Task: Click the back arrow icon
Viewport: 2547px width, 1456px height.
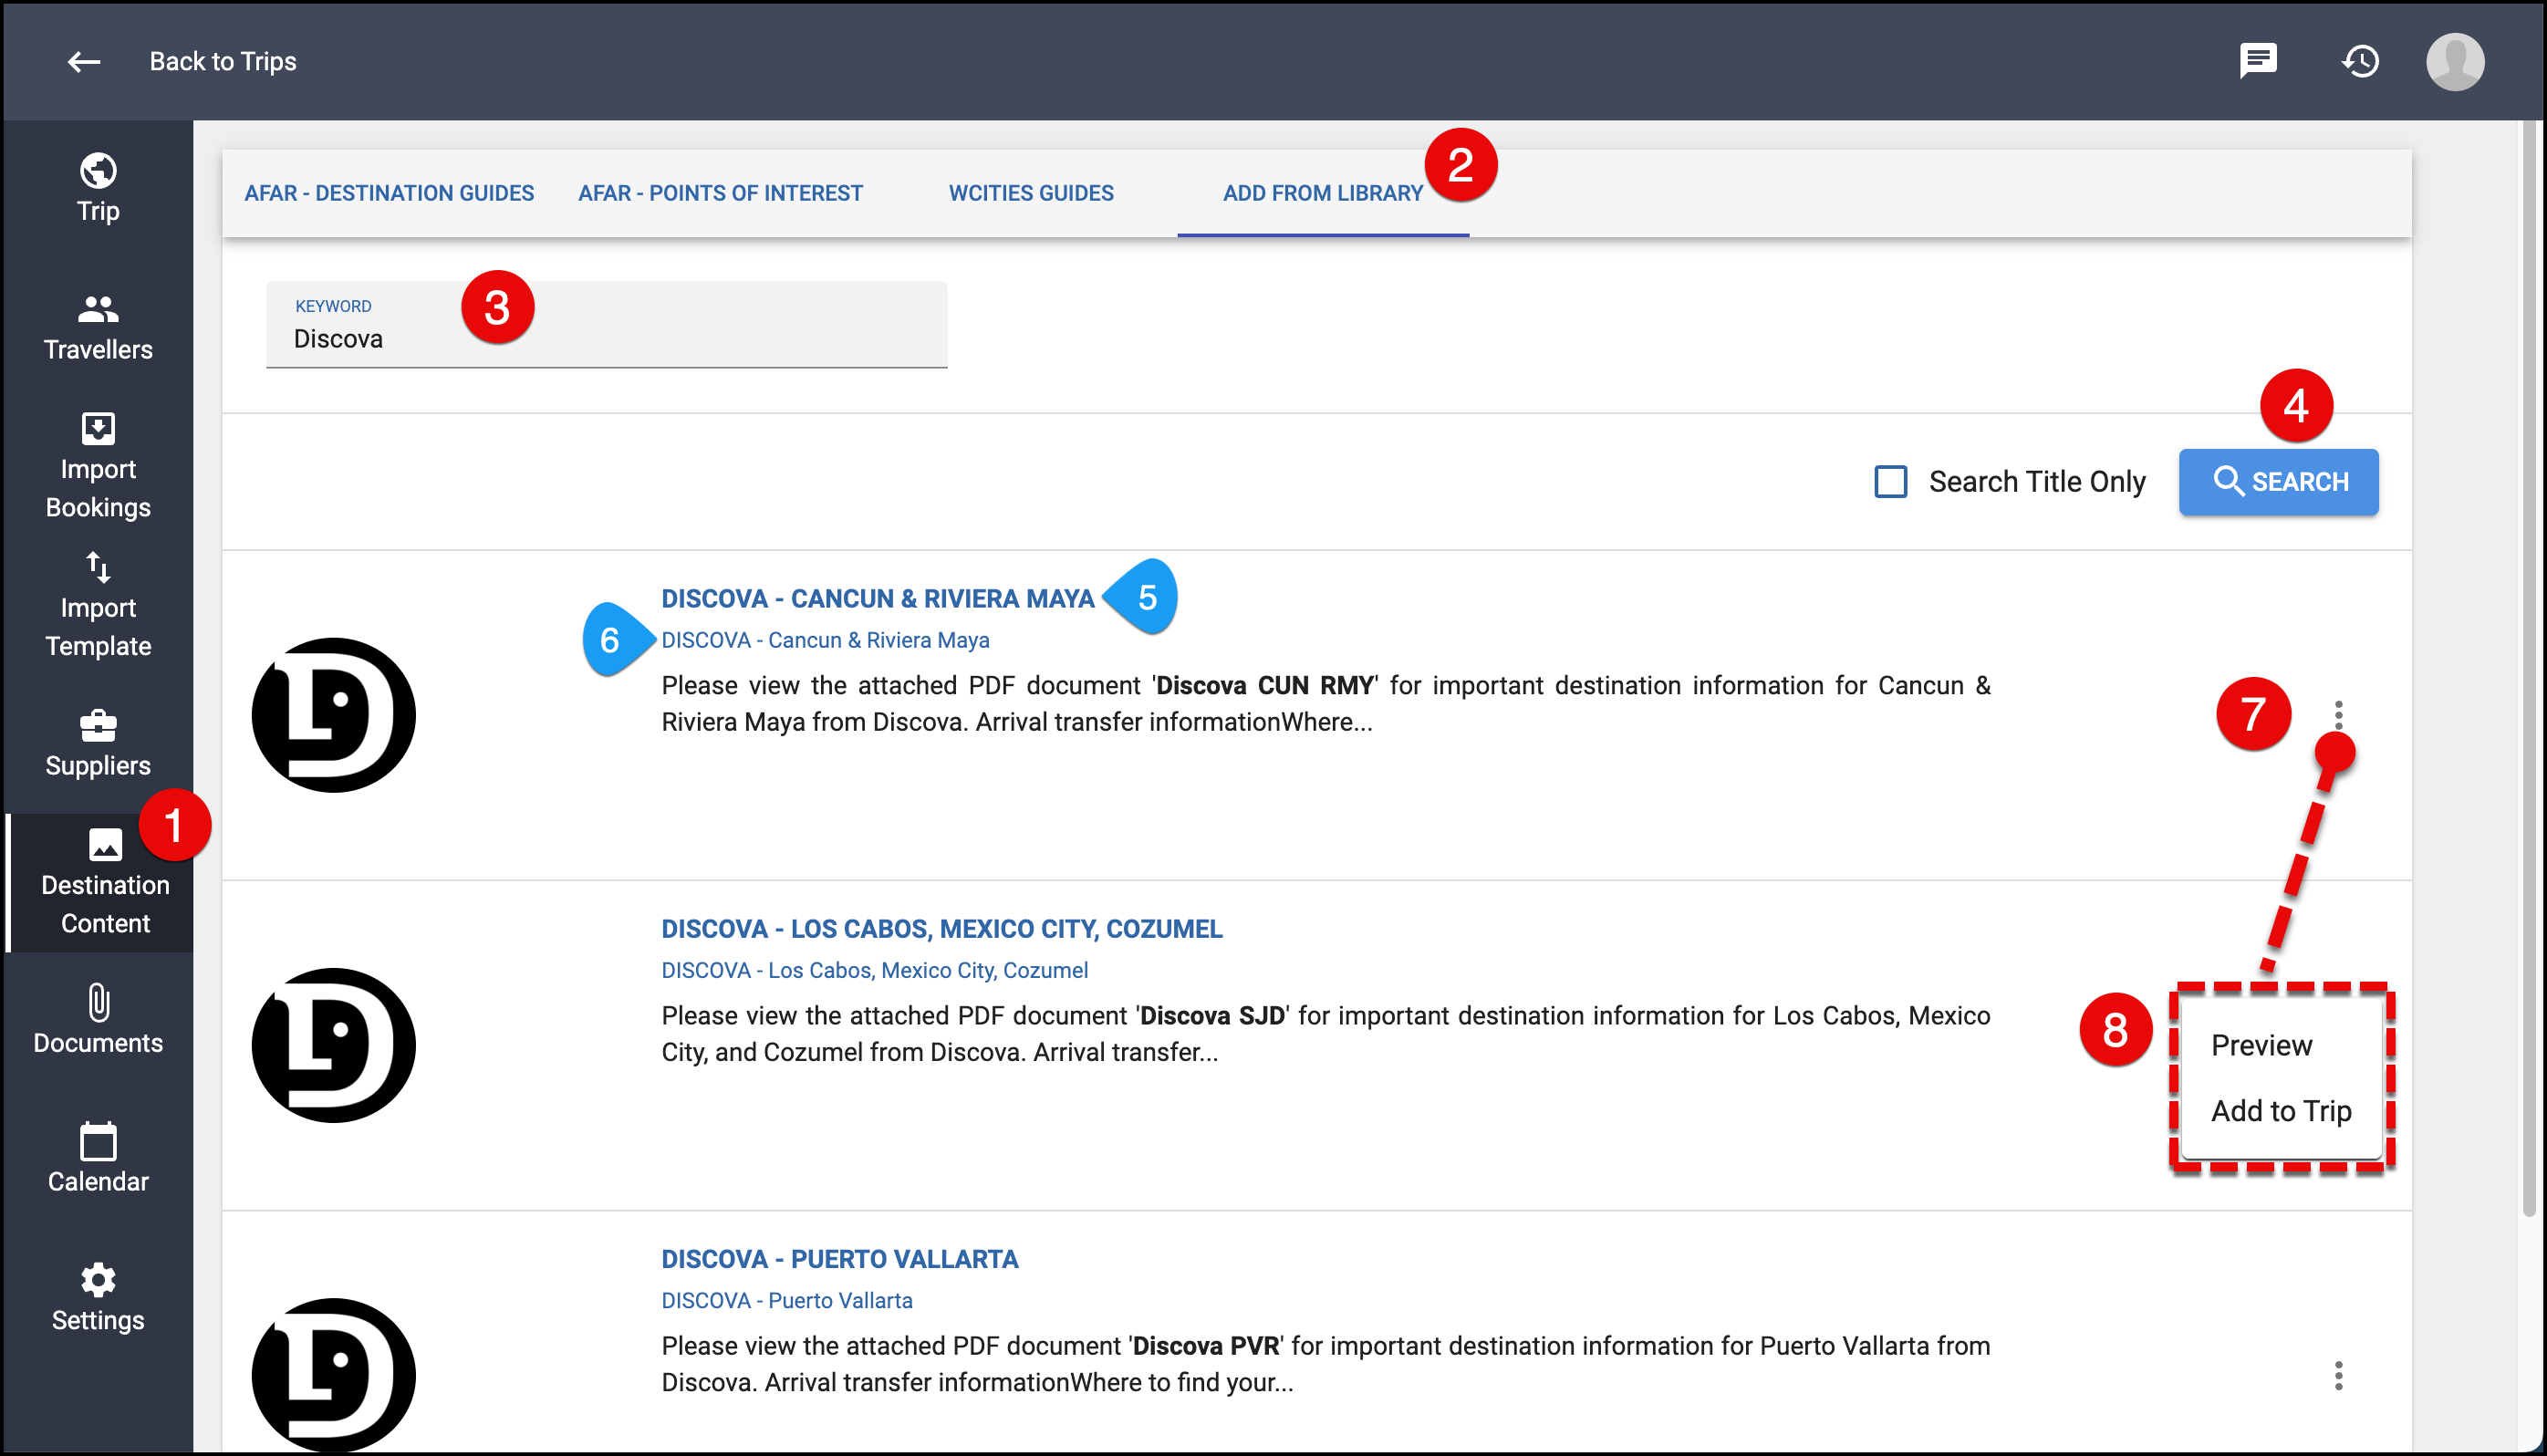Action: coord(84,62)
